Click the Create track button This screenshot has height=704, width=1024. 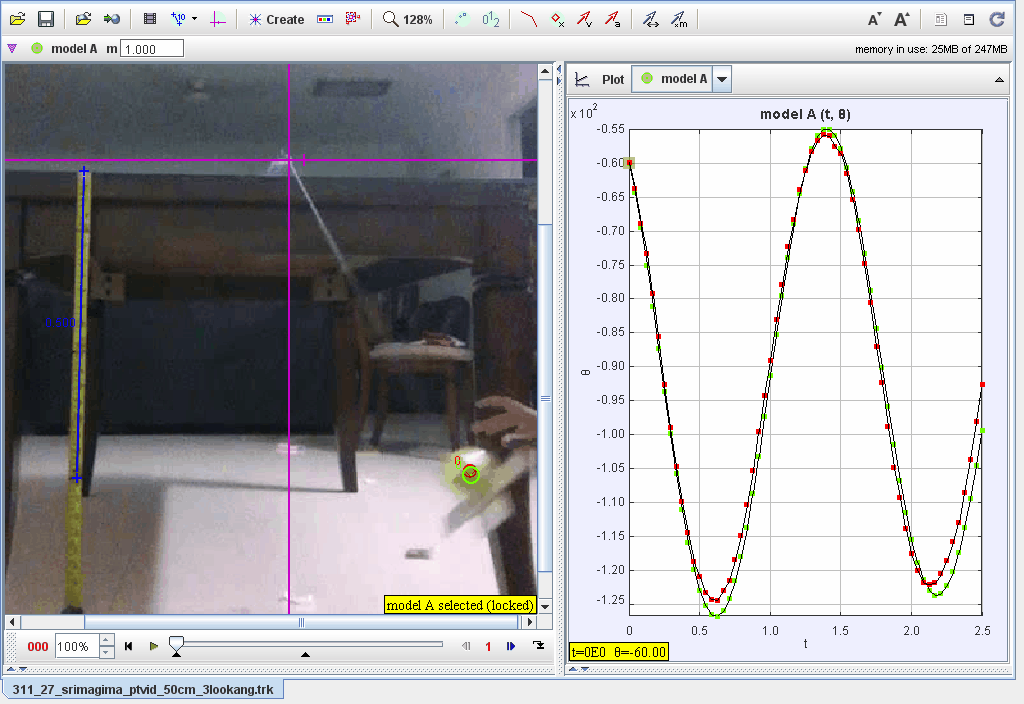tap(276, 20)
